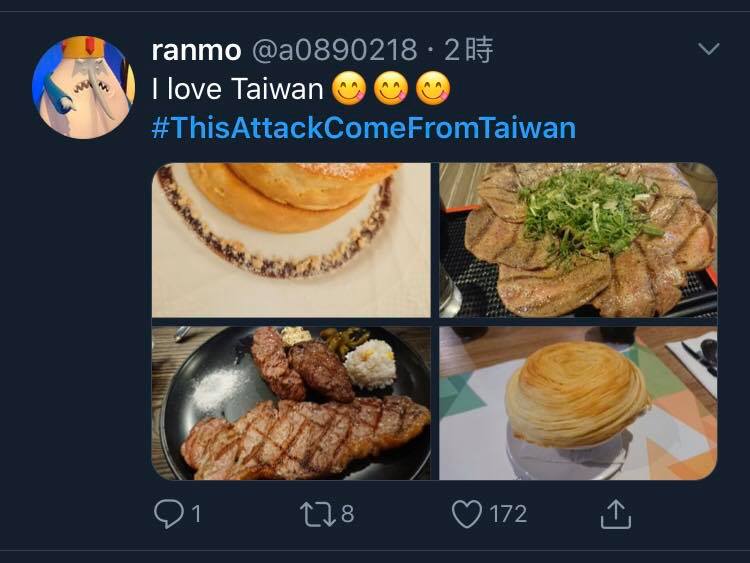Click the "I love Taiwan" tweet text

237,89
